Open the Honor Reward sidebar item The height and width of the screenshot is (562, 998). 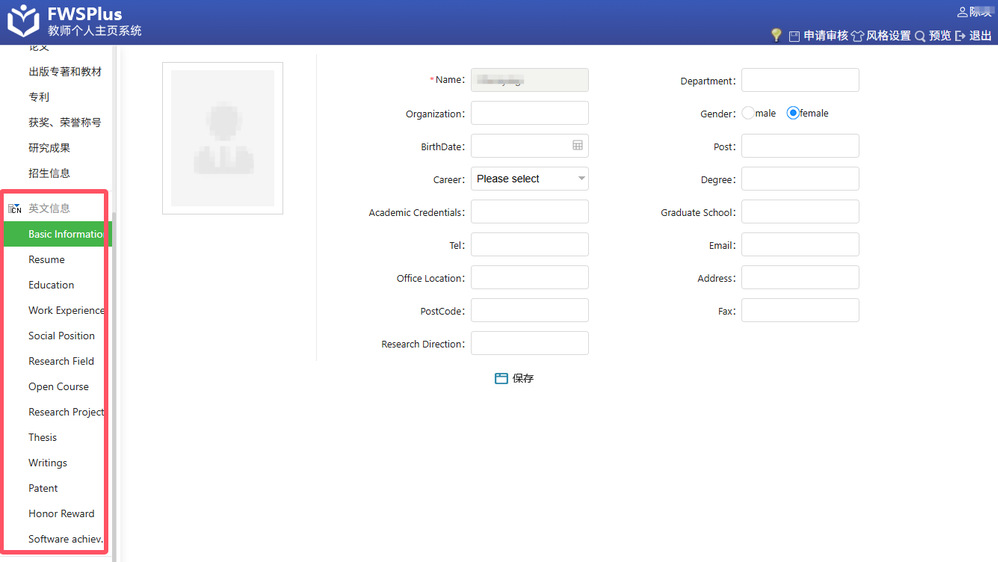click(61, 514)
